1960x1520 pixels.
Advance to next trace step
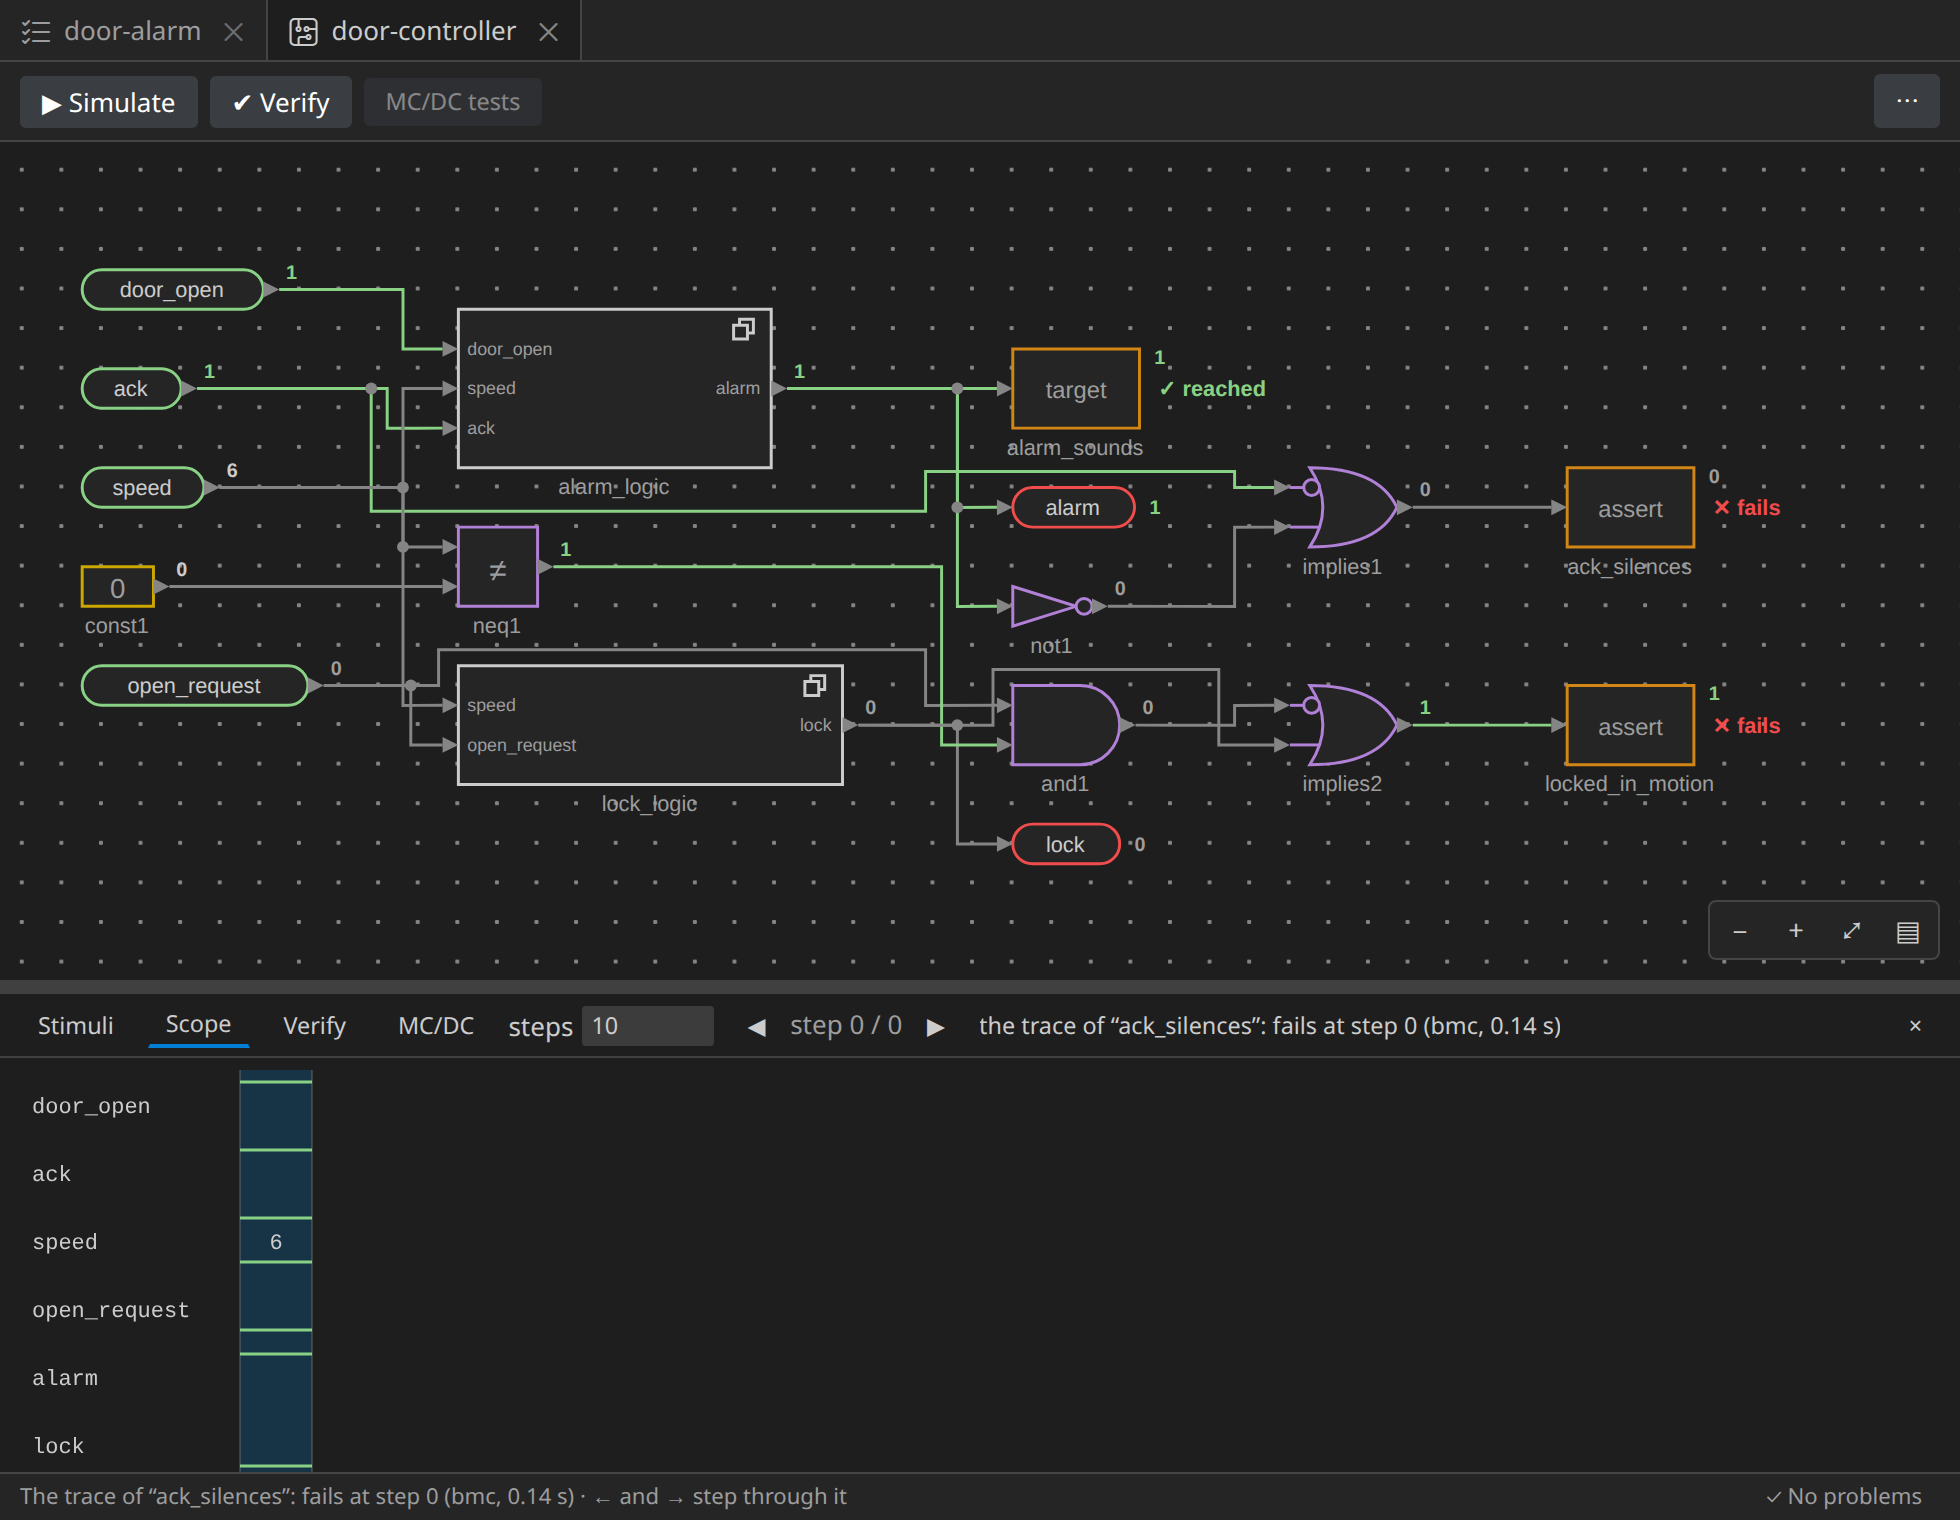tap(935, 1027)
